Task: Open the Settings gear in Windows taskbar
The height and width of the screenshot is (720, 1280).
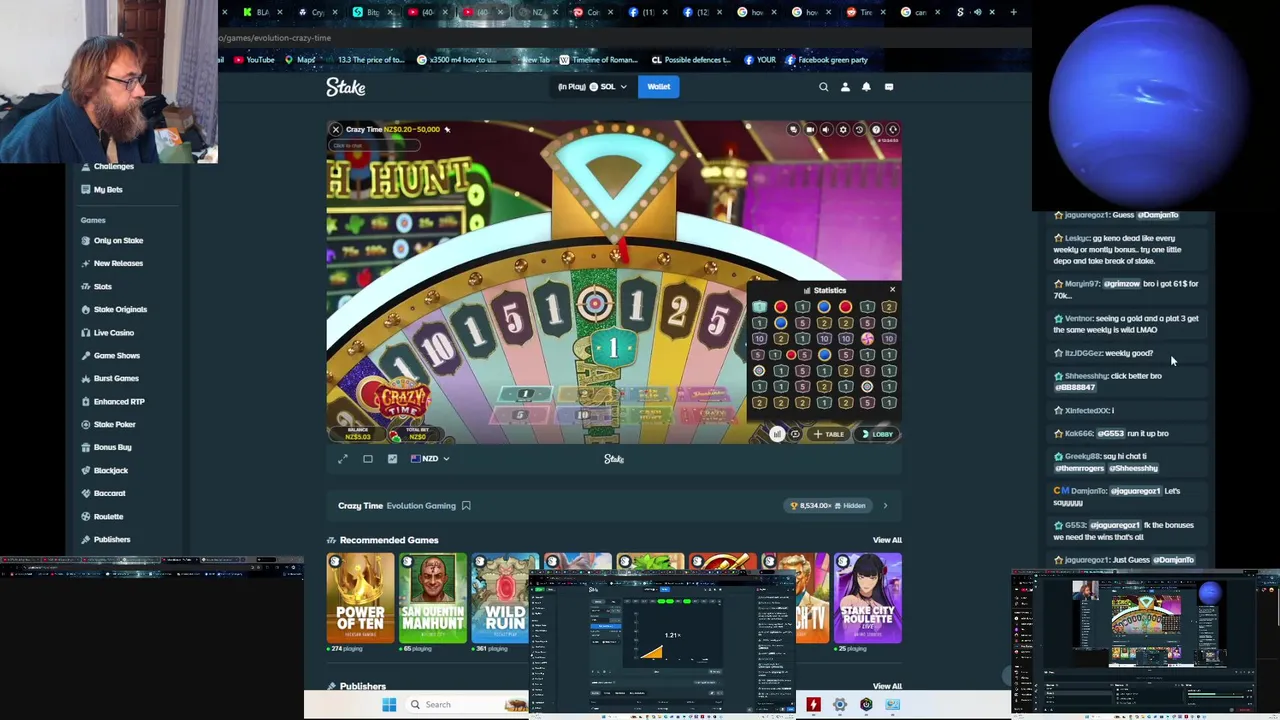Action: [x=840, y=704]
